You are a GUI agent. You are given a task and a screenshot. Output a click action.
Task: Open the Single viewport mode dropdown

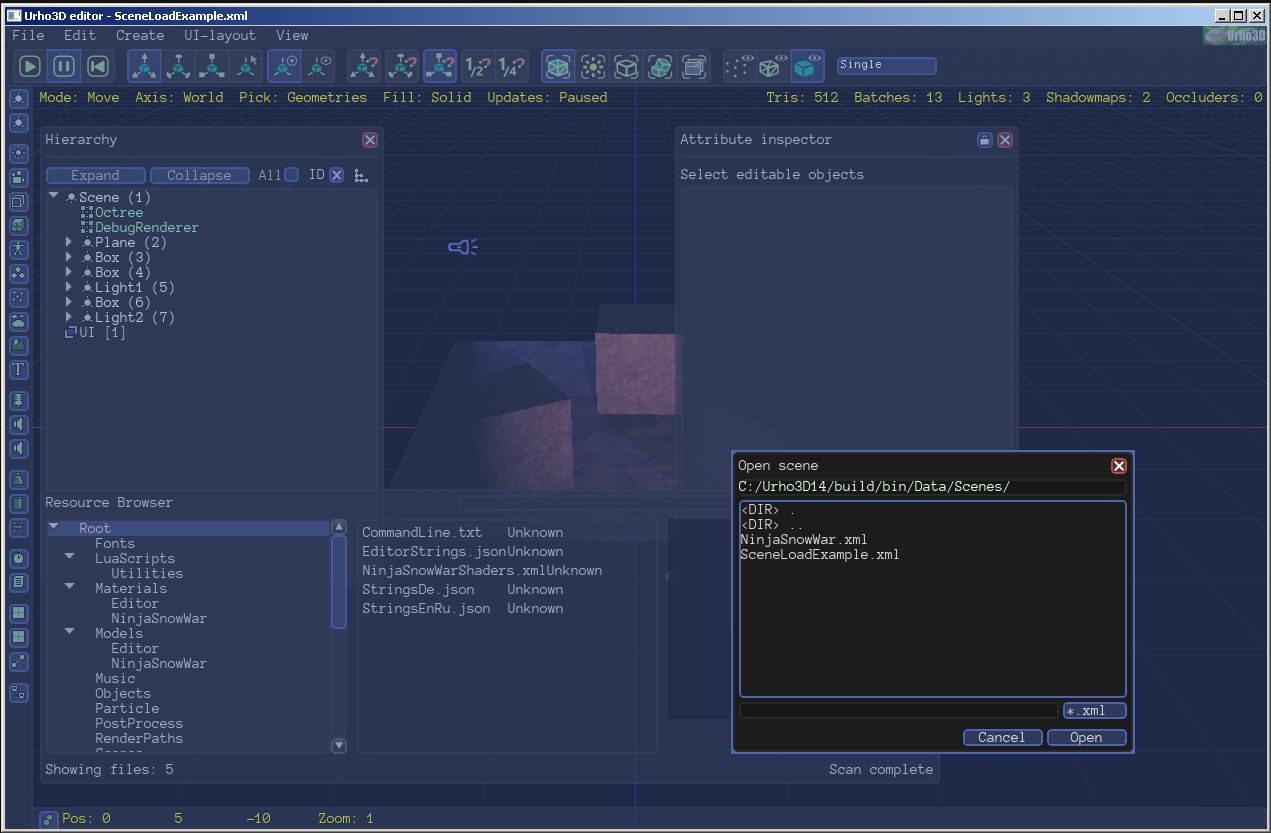886,65
